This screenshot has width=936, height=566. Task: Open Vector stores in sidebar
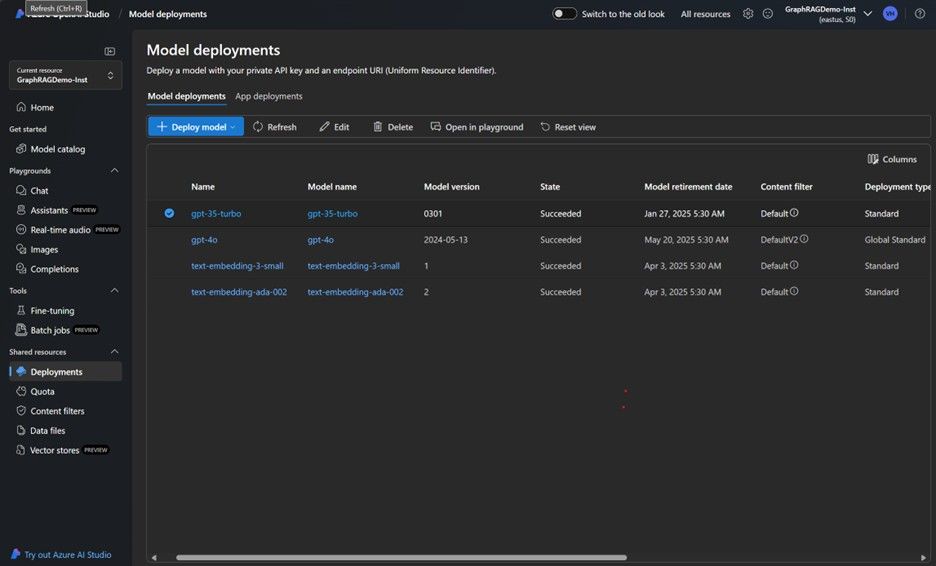(x=55, y=450)
